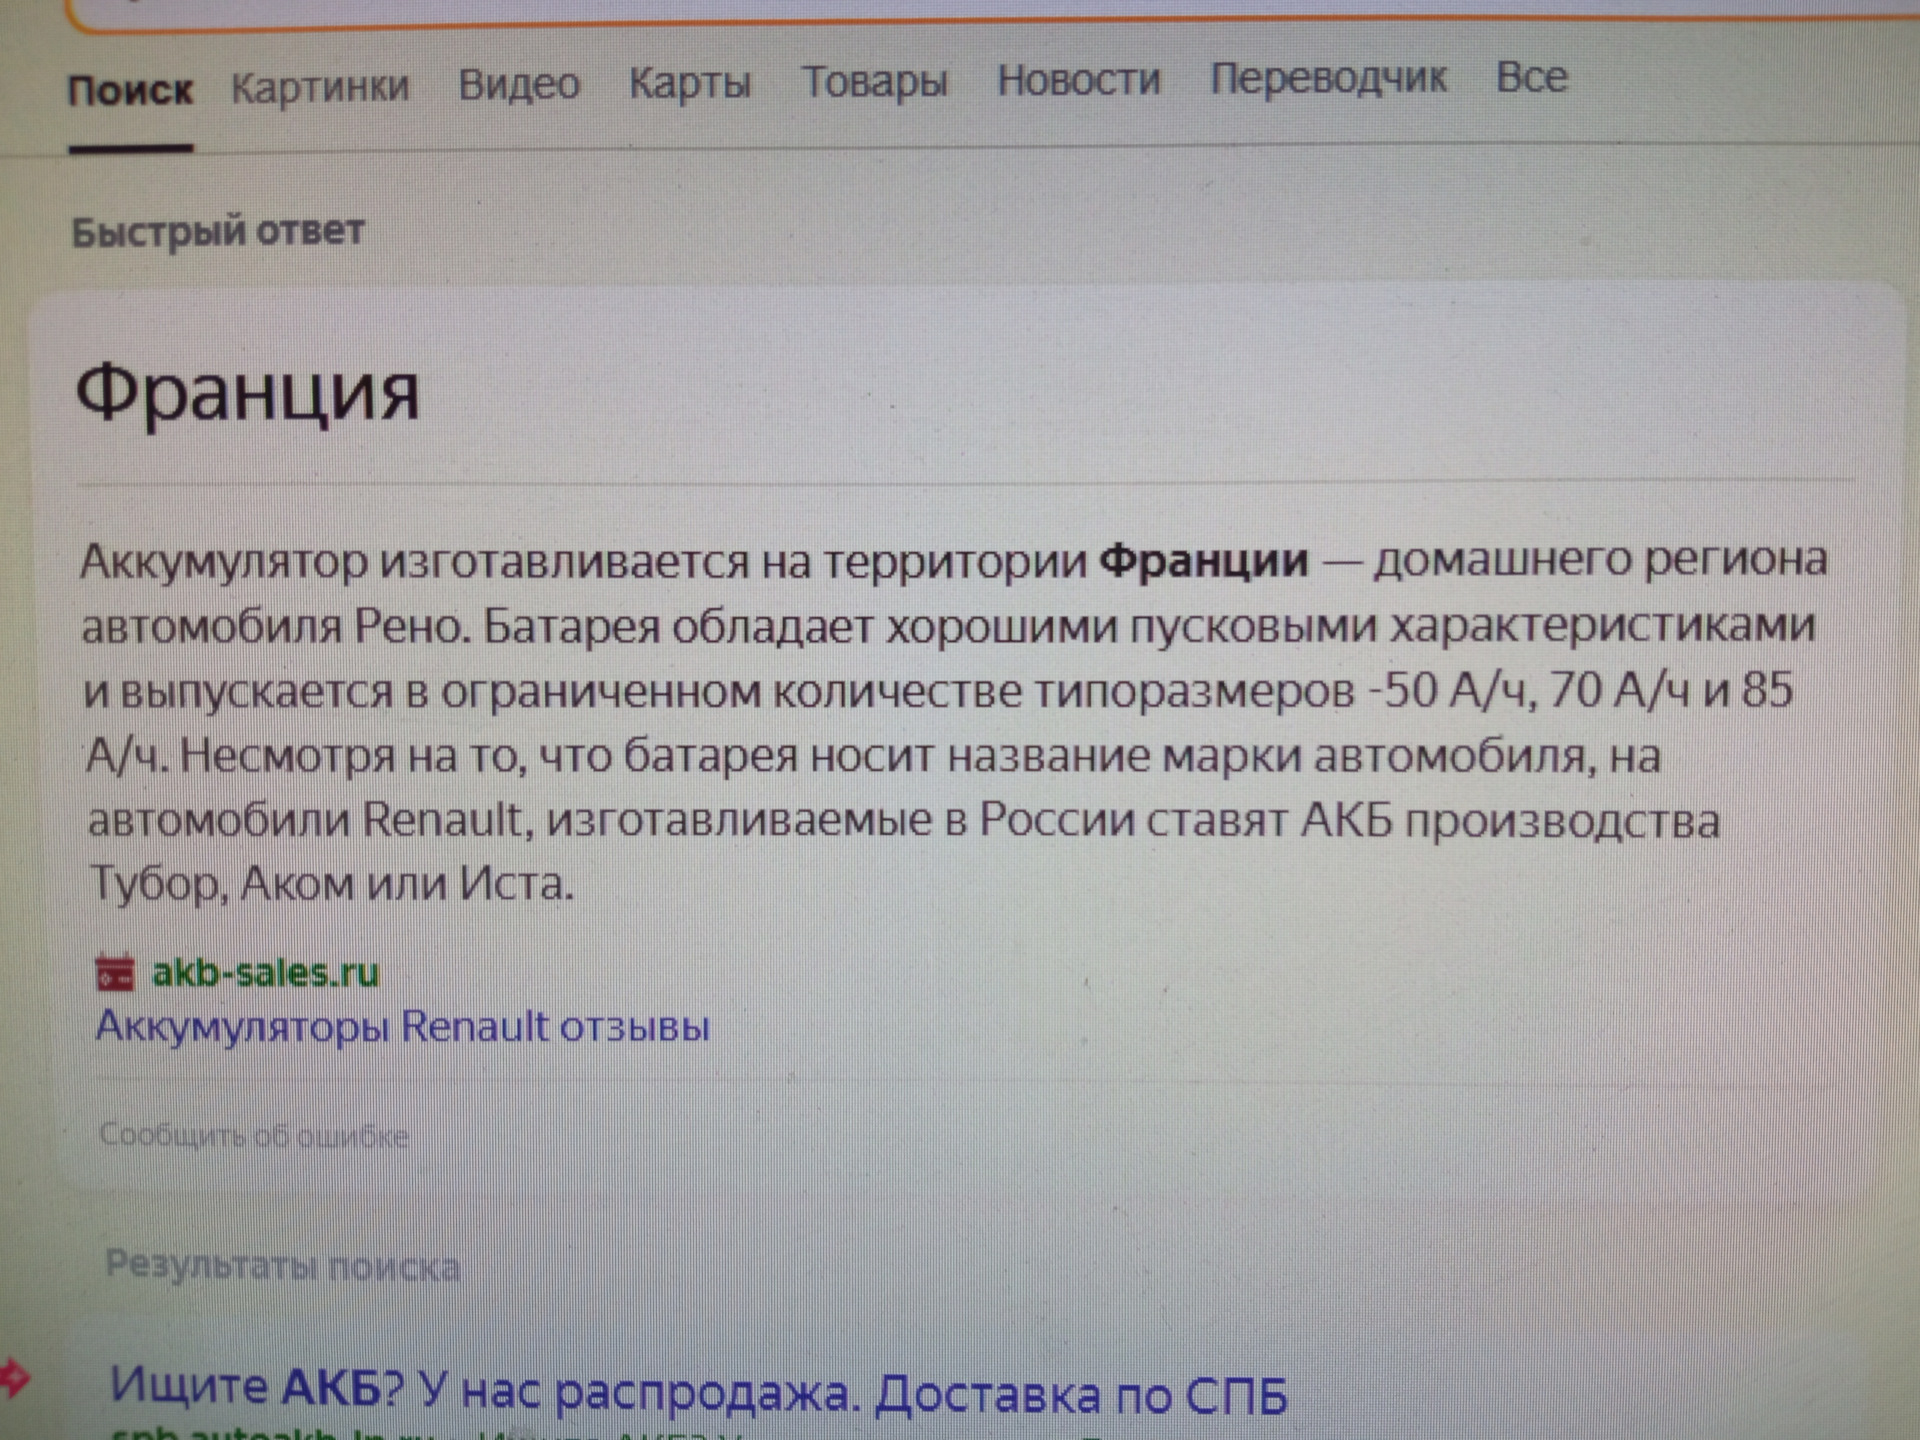Open the Товары tab
The image size is (1920, 1440).
click(x=875, y=81)
